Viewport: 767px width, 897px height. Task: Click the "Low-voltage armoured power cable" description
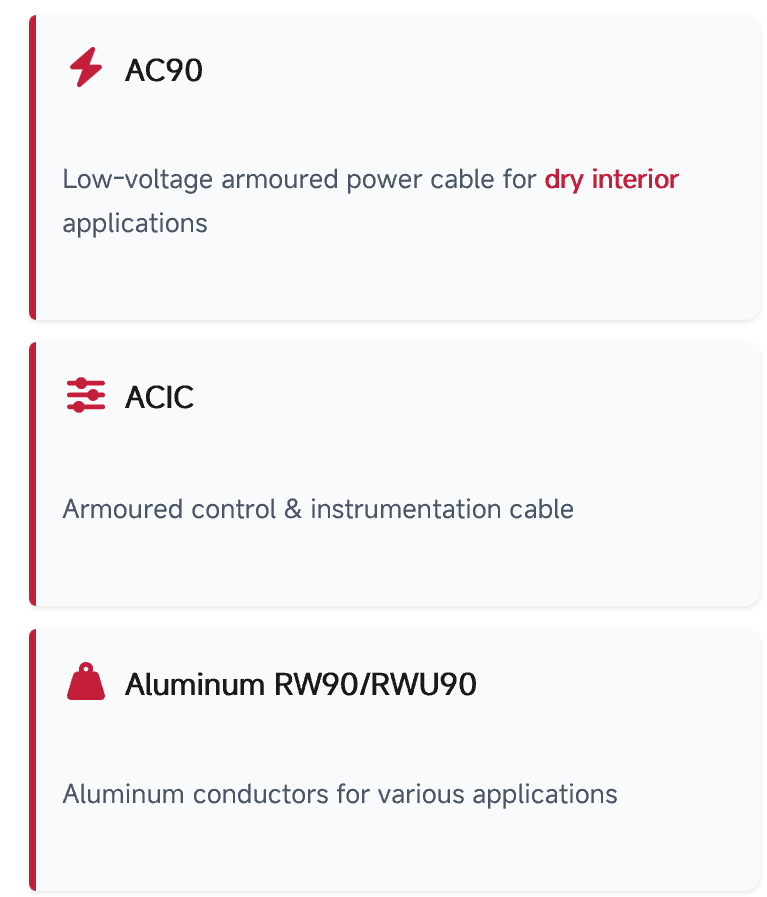[300, 180]
